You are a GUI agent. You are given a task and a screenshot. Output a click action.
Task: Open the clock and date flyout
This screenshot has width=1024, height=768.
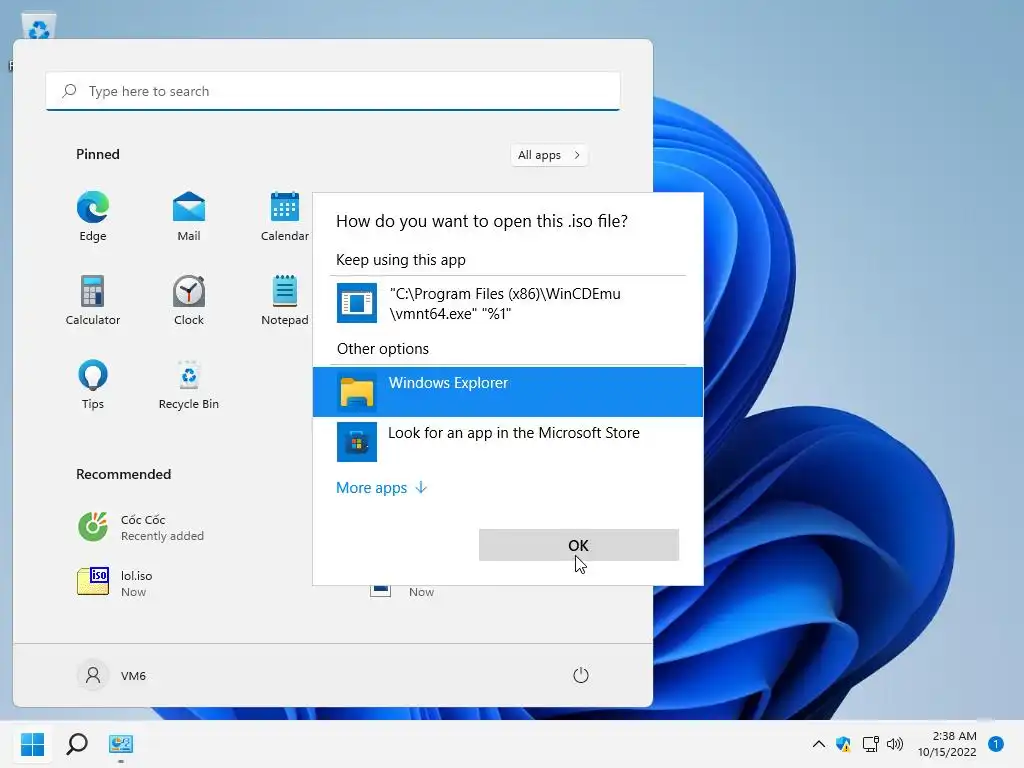click(947, 744)
